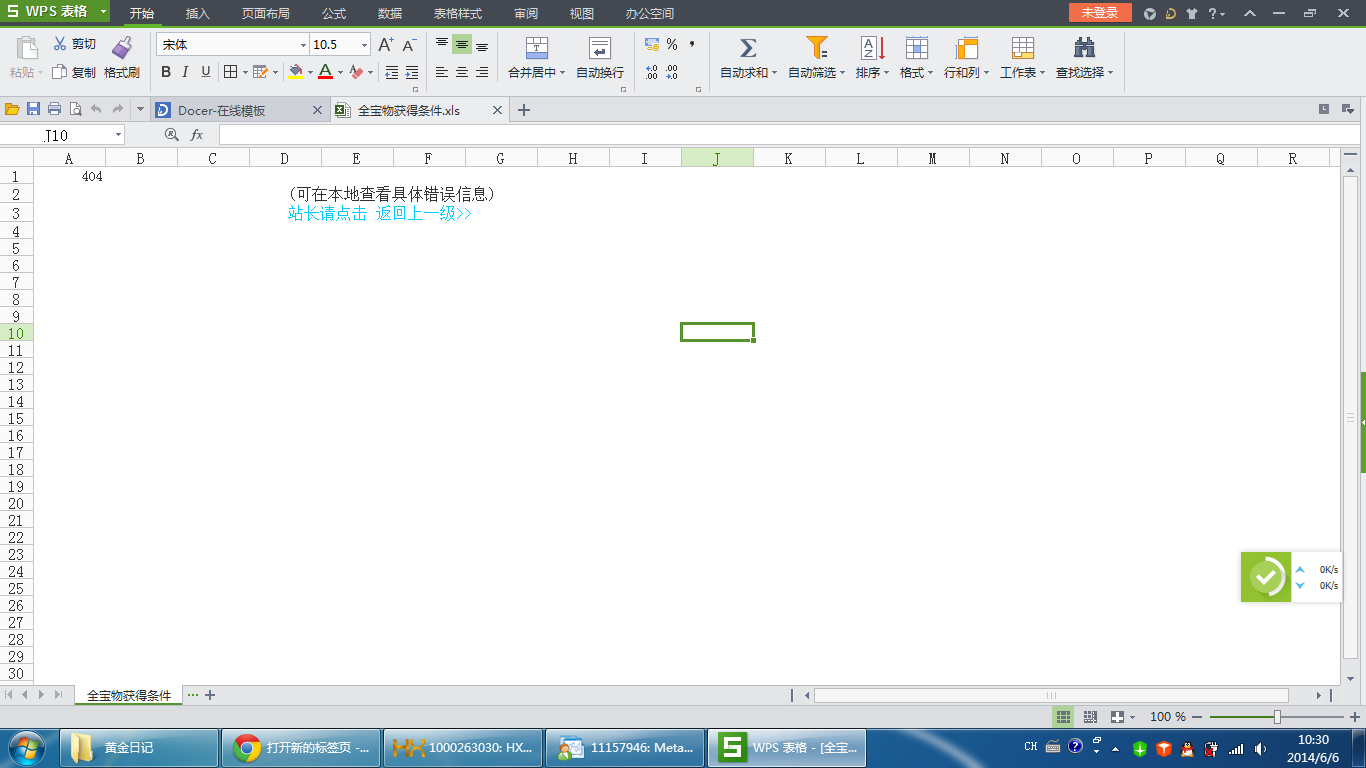
Task: Click the AutoFilter (自动筛选) funnel icon
Action: (817, 48)
